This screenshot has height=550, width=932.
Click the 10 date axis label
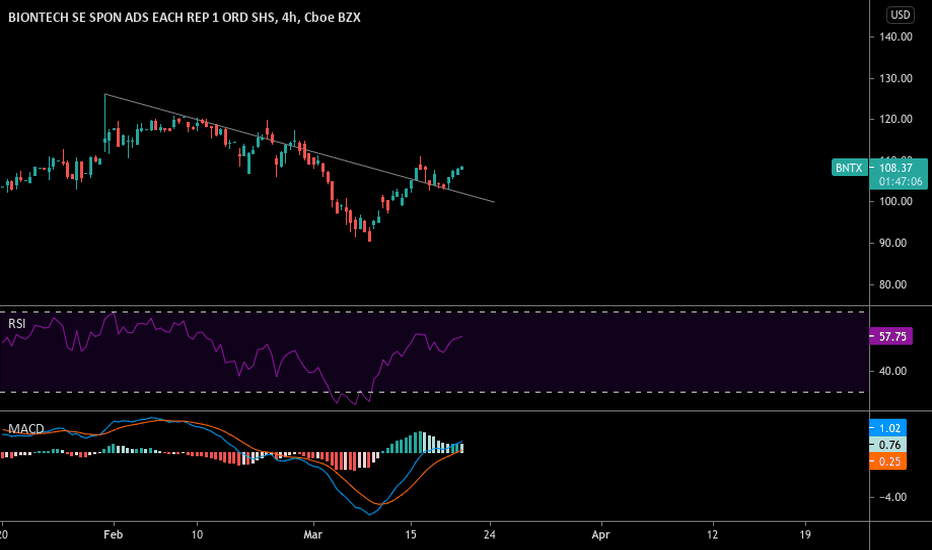coord(197,535)
